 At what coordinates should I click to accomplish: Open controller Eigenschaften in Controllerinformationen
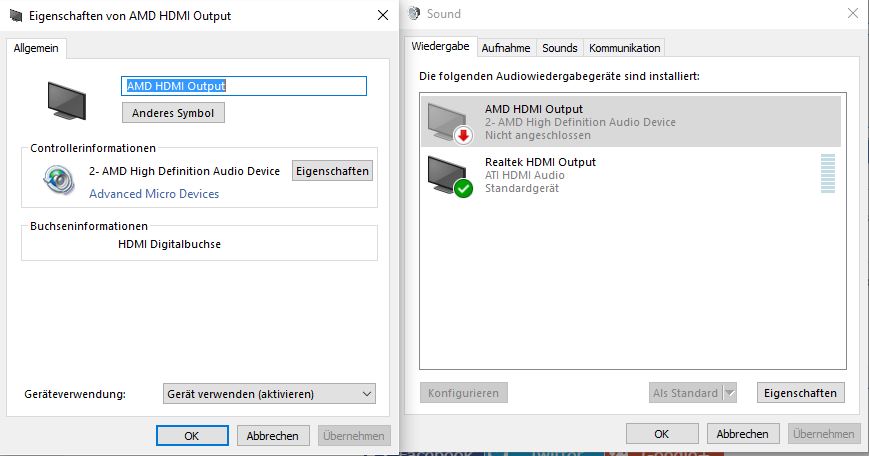point(333,171)
